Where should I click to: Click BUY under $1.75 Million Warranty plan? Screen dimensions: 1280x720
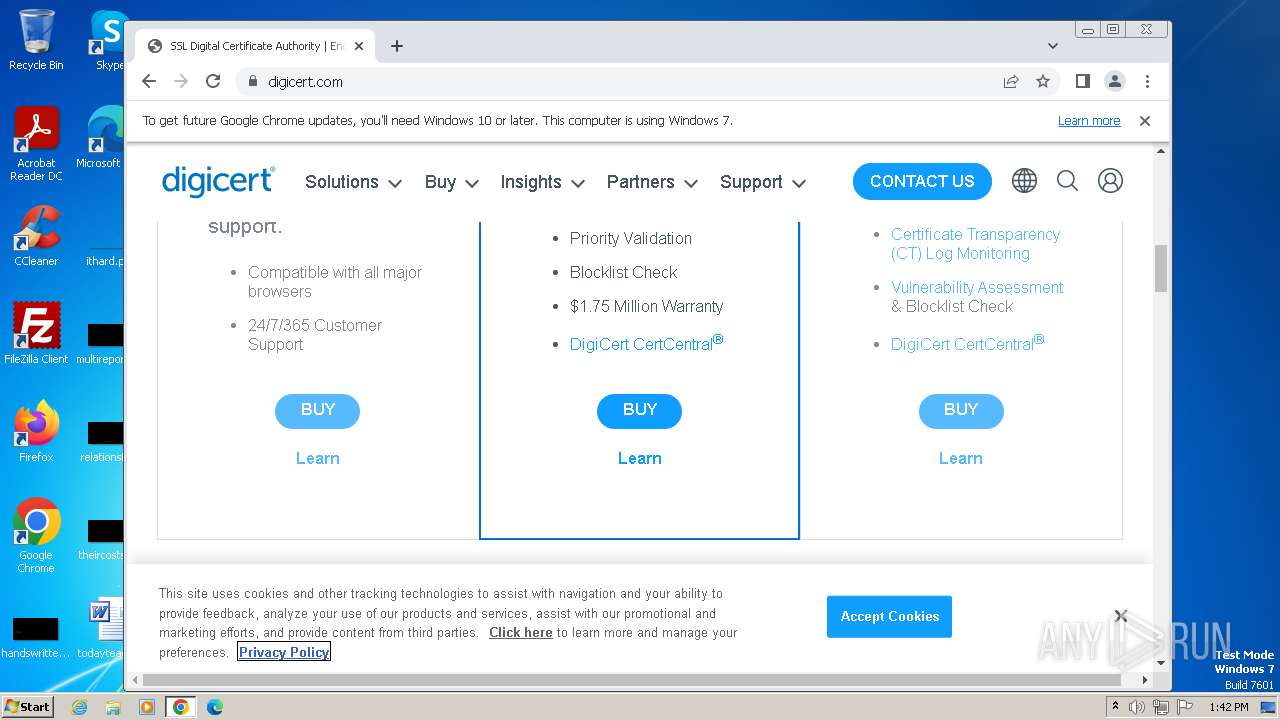coord(639,410)
